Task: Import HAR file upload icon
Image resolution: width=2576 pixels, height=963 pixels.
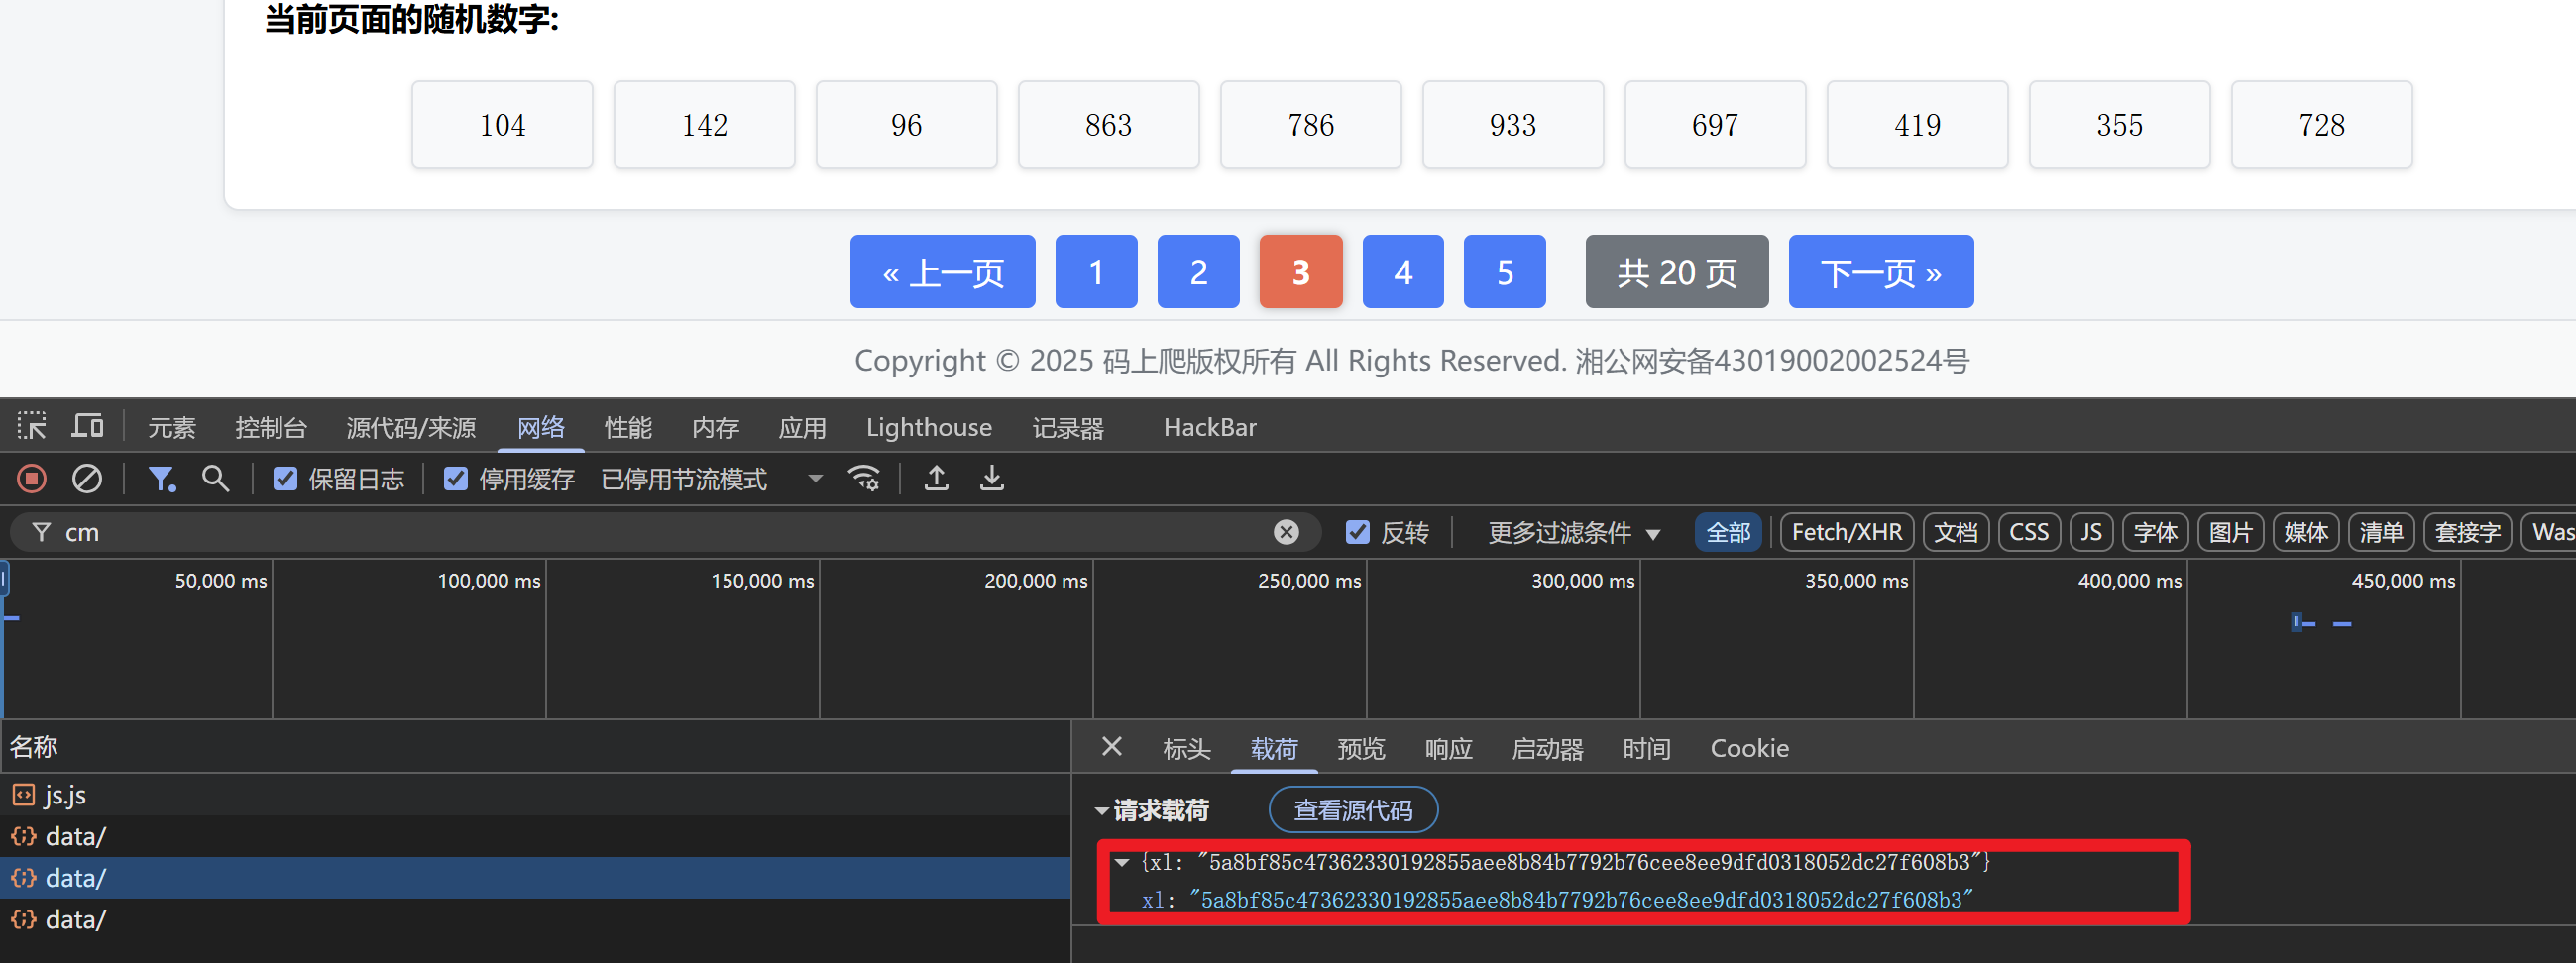Action: click(x=936, y=479)
